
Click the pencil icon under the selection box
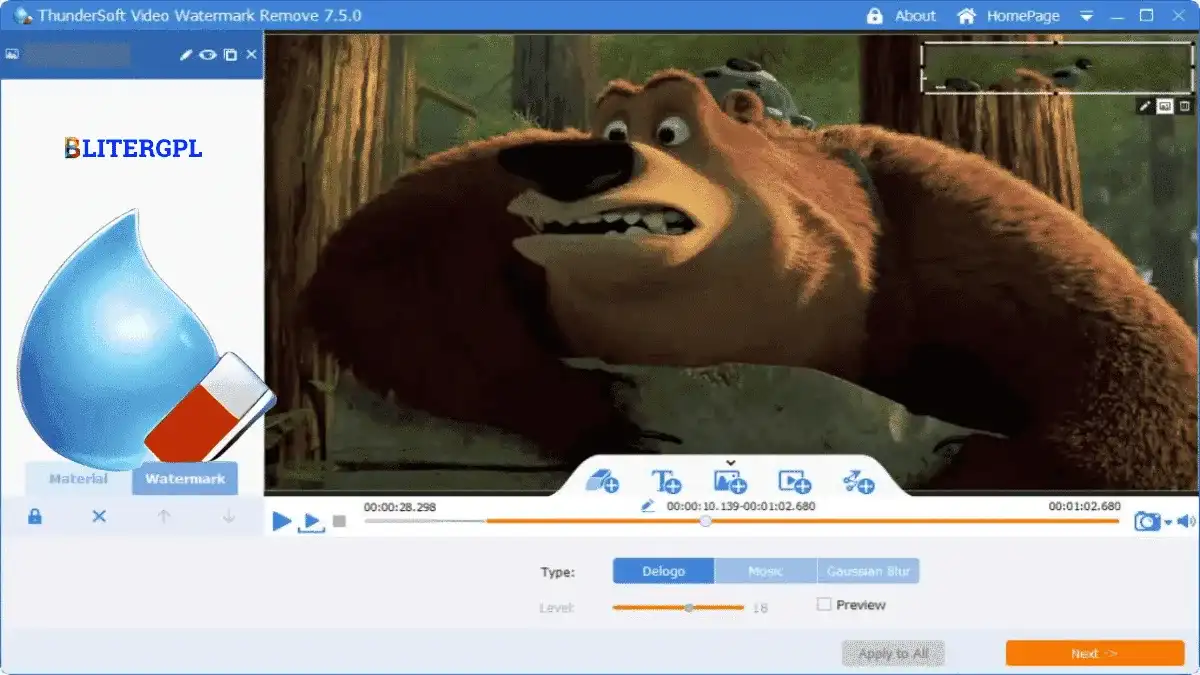[x=1146, y=106]
